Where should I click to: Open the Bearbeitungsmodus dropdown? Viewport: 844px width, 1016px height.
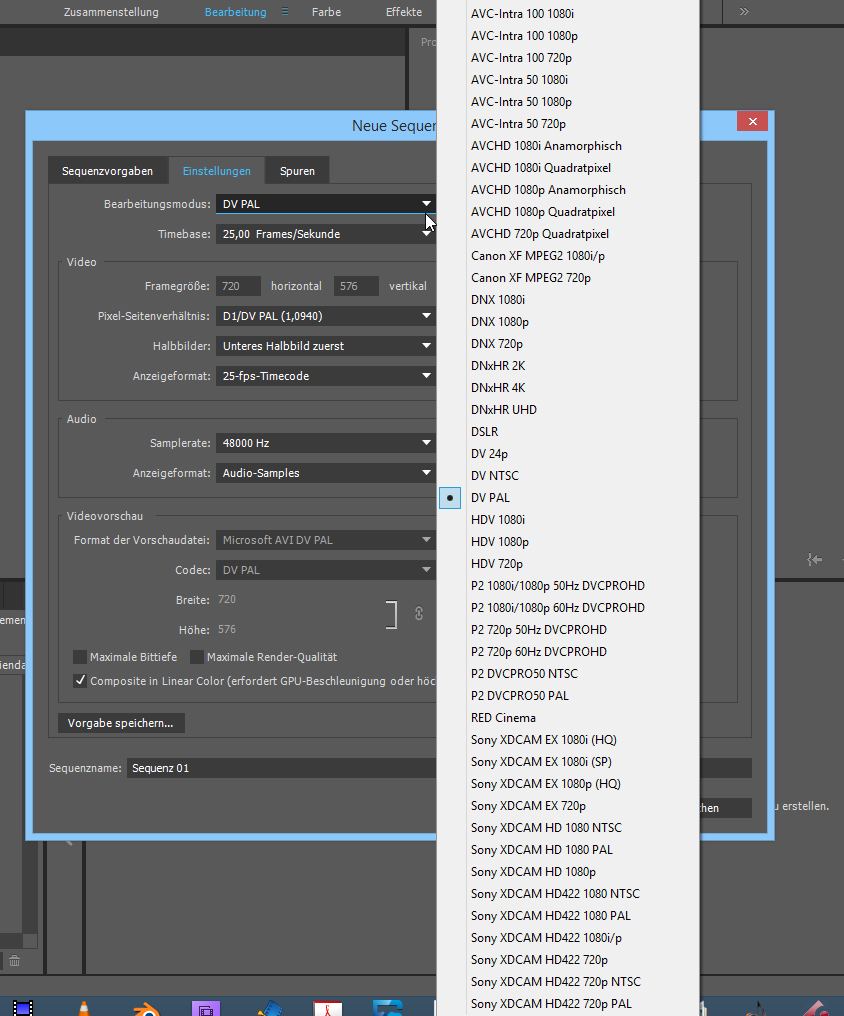pyautogui.click(x=325, y=204)
